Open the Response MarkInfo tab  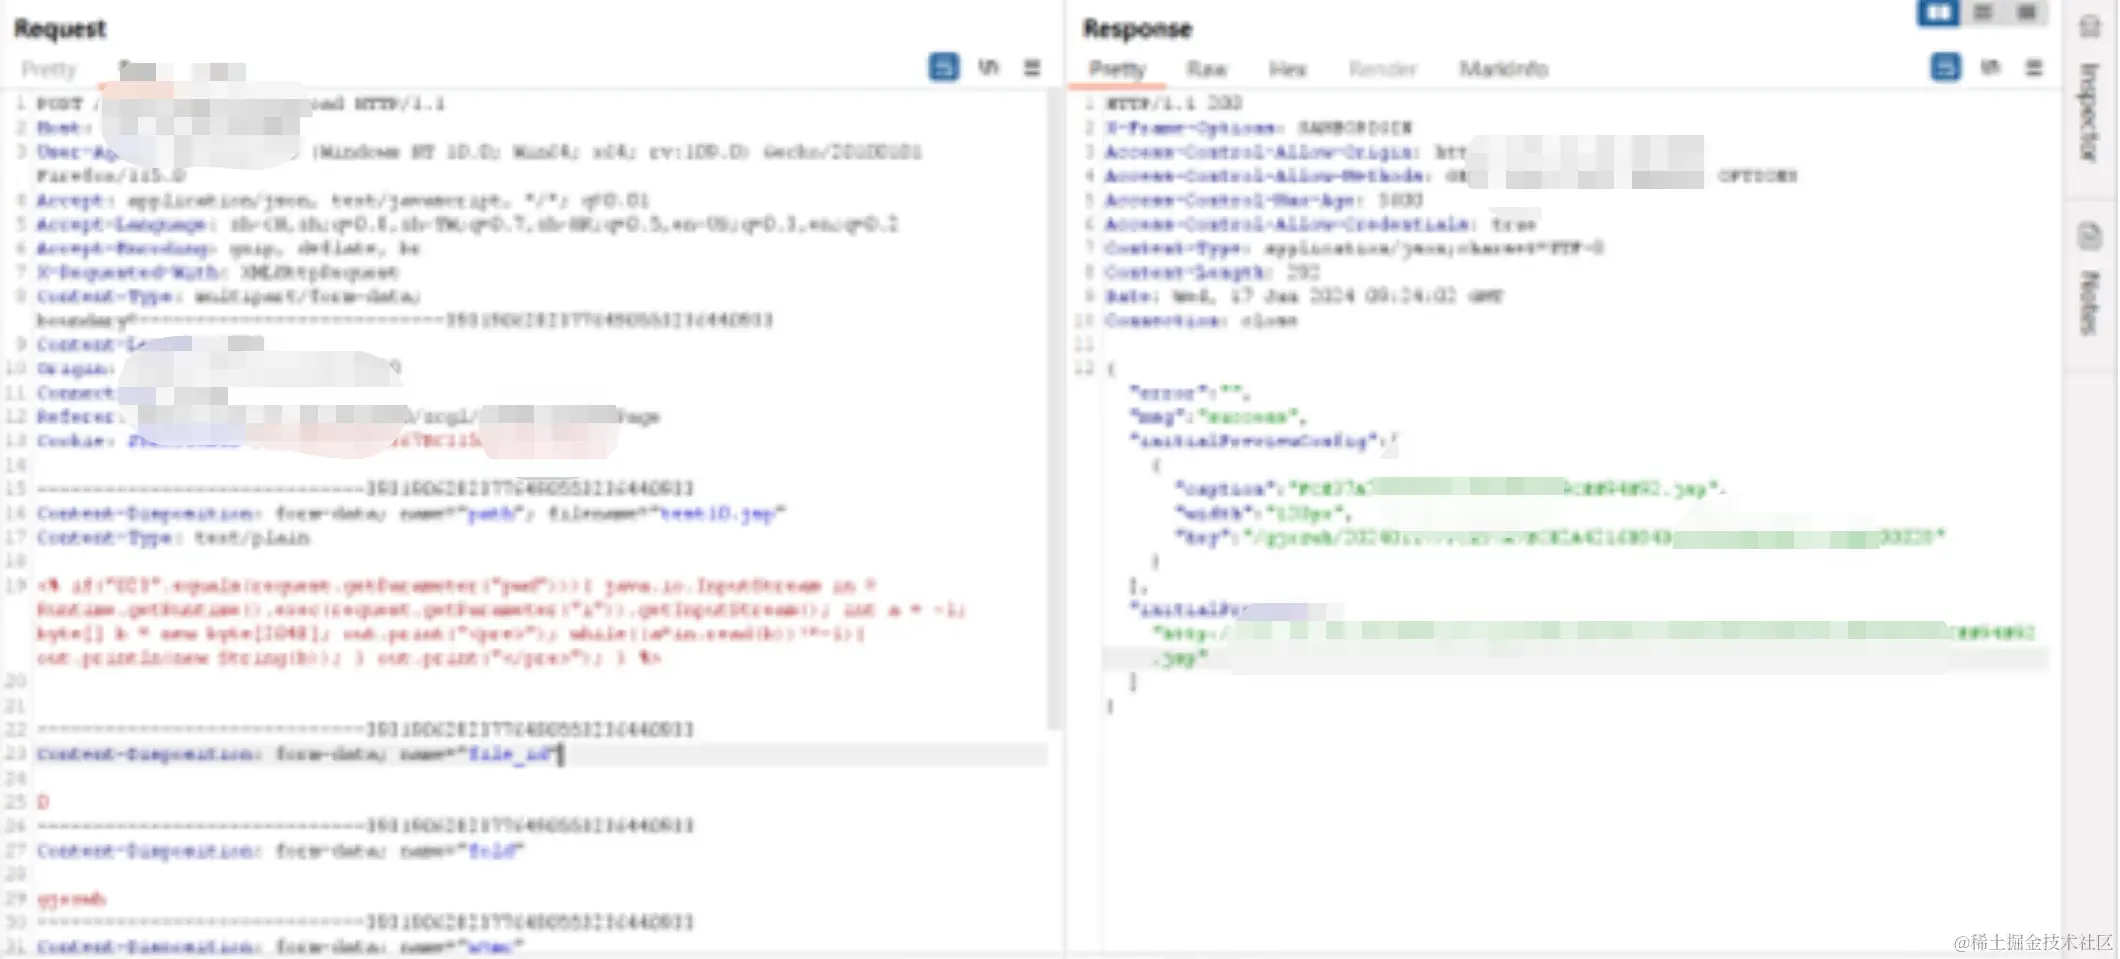click(1503, 69)
